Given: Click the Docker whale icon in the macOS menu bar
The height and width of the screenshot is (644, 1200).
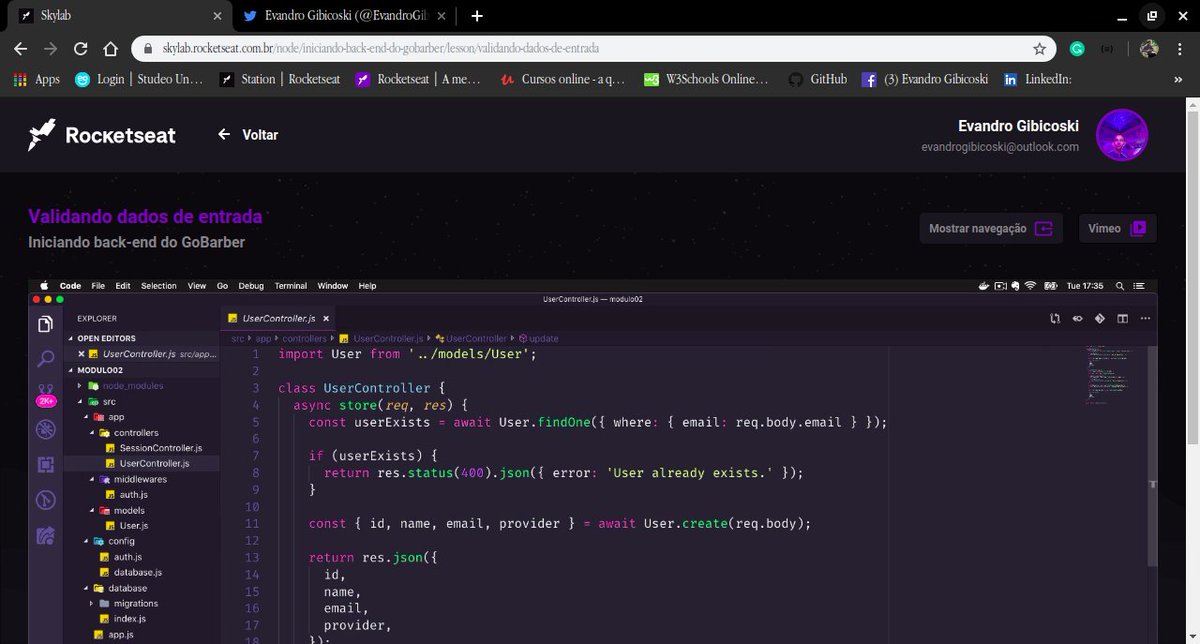Looking at the screenshot, I should click(983, 286).
